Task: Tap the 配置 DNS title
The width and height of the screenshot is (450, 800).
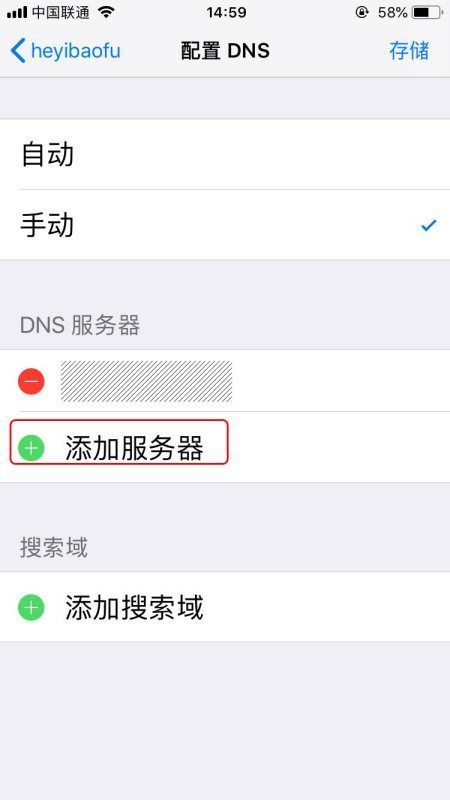Action: click(x=225, y=51)
